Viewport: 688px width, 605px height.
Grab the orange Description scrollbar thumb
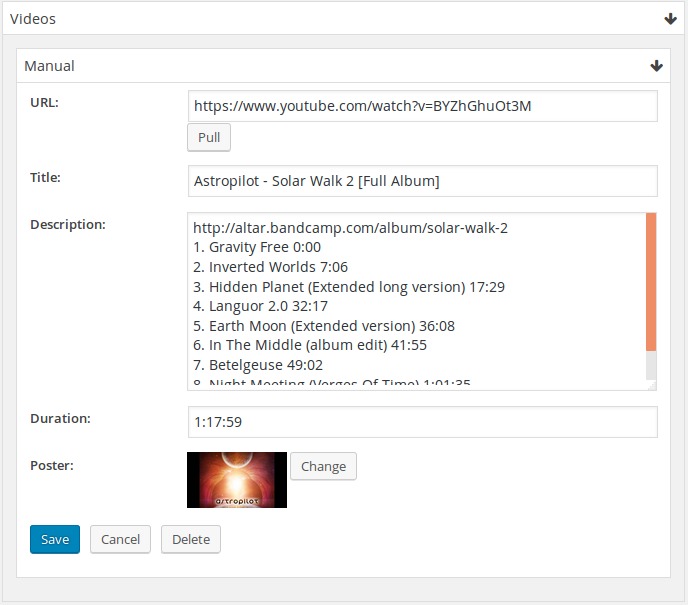tap(651, 282)
